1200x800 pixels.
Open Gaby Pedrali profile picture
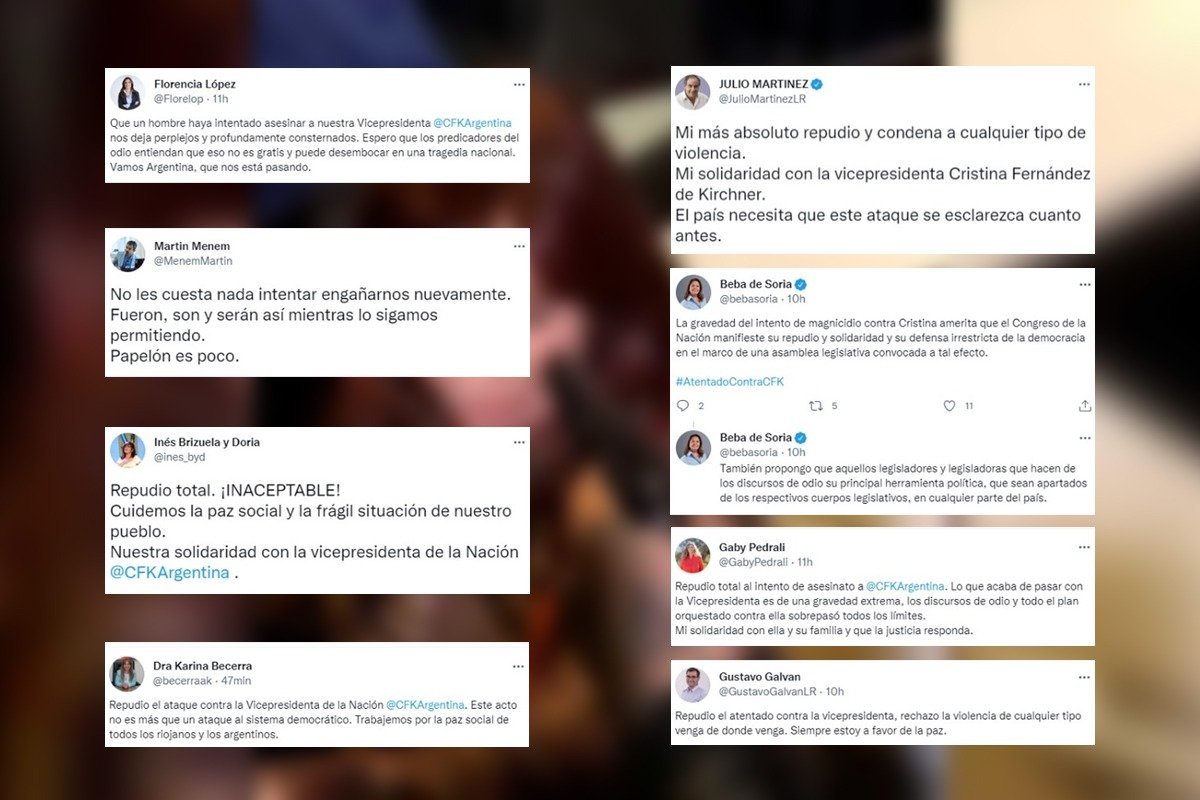click(x=693, y=555)
